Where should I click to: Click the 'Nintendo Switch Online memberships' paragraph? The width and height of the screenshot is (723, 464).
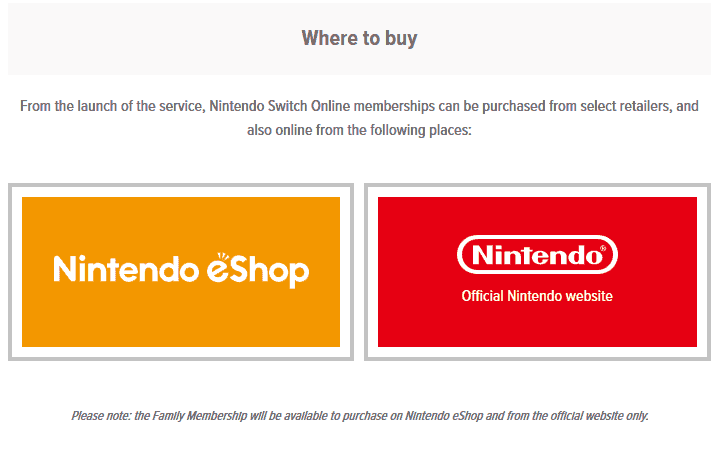359,118
